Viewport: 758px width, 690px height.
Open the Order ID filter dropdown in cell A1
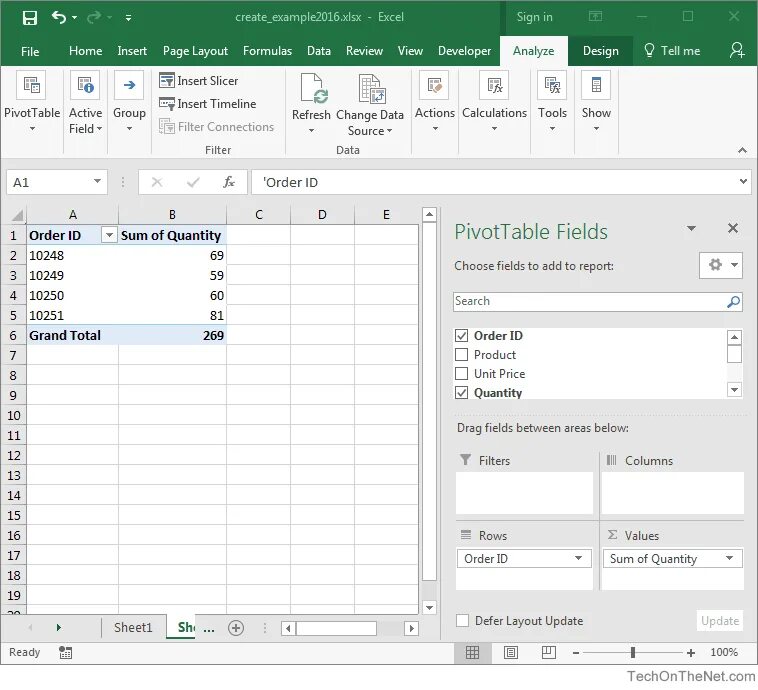pyautogui.click(x=109, y=235)
